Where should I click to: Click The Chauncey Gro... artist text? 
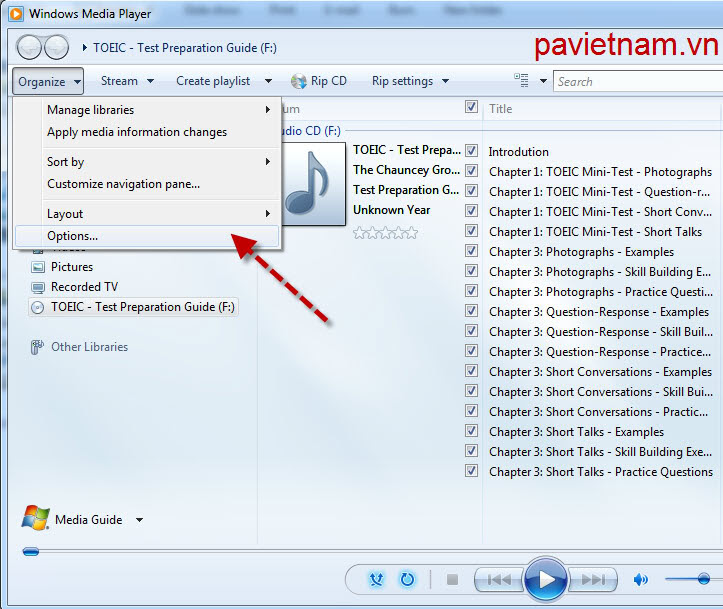click(407, 170)
